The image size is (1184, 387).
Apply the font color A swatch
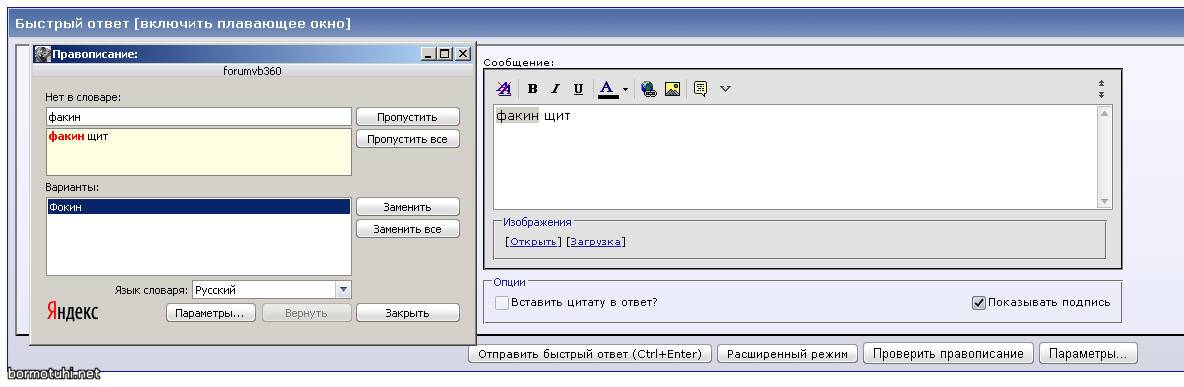(x=608, y=89)
